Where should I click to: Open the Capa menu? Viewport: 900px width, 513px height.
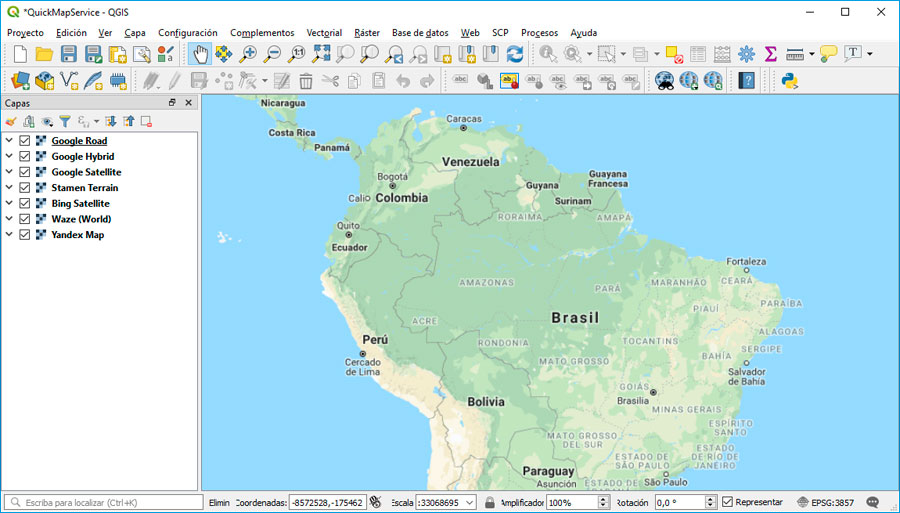point(135,33)
